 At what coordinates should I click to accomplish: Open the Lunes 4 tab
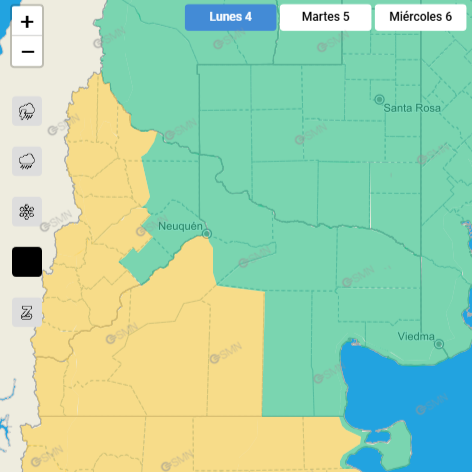click(230, 17)
